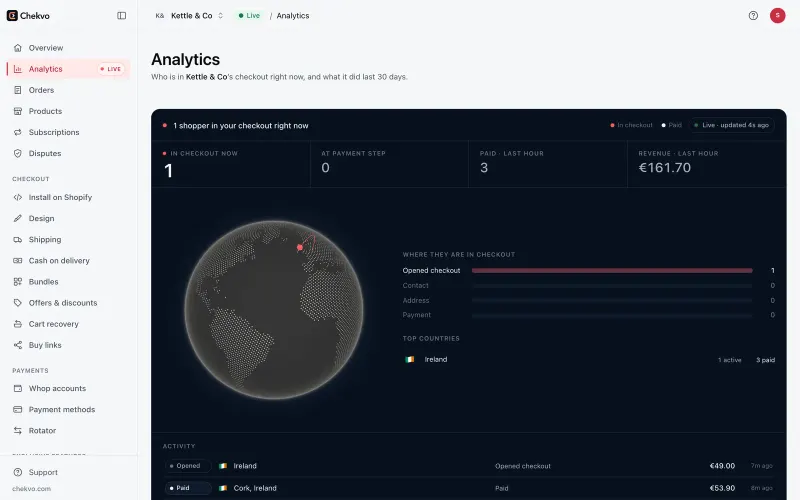800x500 pixels.
Task: Click the Cash on delivery icon
Action: tap(18, 261)
